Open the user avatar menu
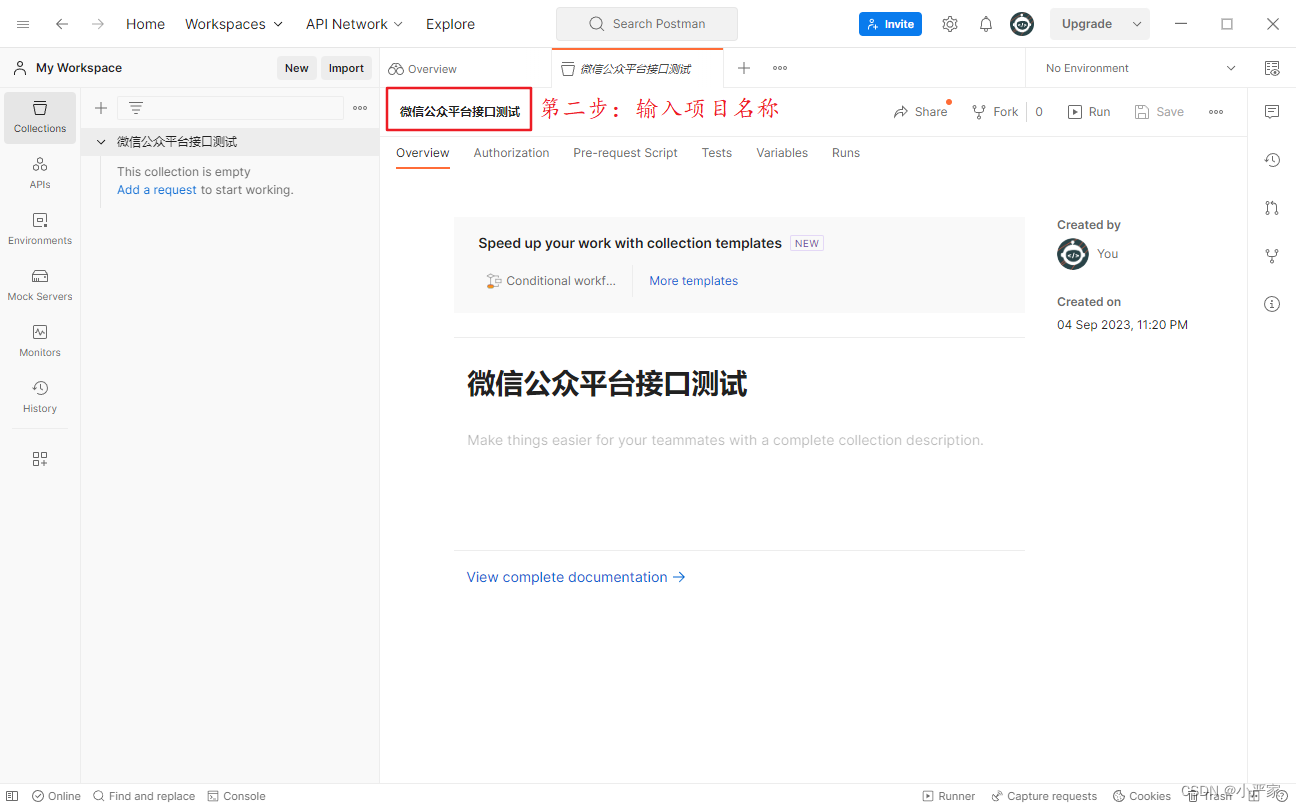This screenshot has width=1296, height=808. pyautogui.click(x=1022, y=24)
